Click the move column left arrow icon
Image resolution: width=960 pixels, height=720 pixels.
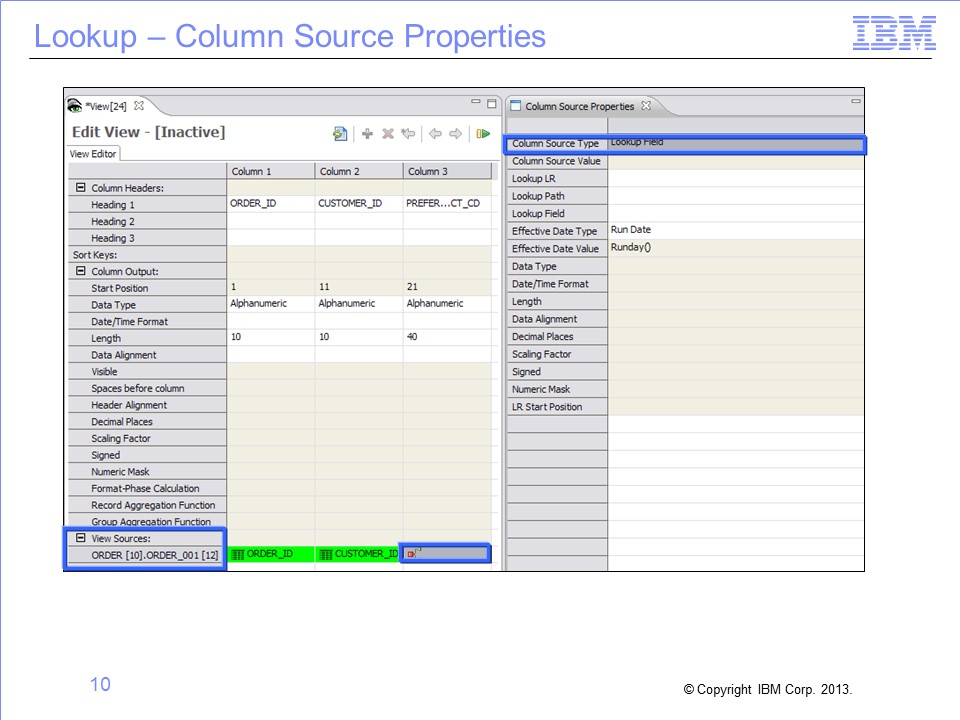point(435,133)
